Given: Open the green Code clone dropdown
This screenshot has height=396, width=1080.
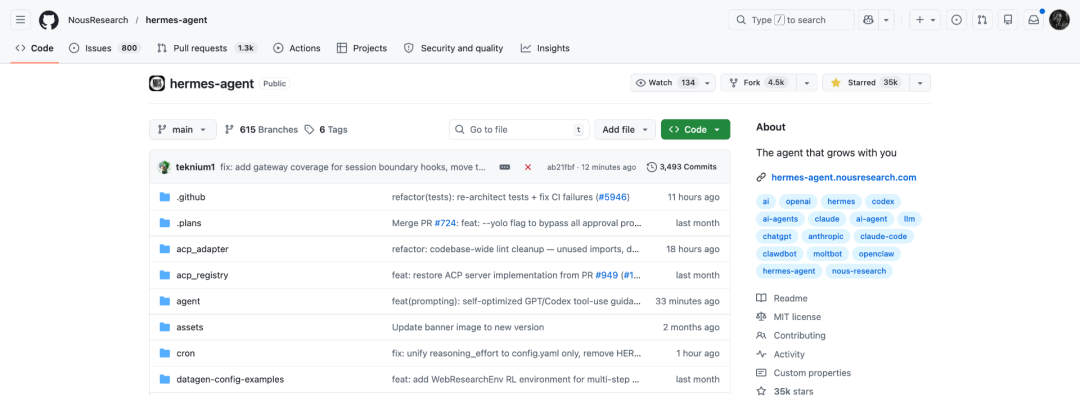Looking at the screenshot, I should [695, 129].
